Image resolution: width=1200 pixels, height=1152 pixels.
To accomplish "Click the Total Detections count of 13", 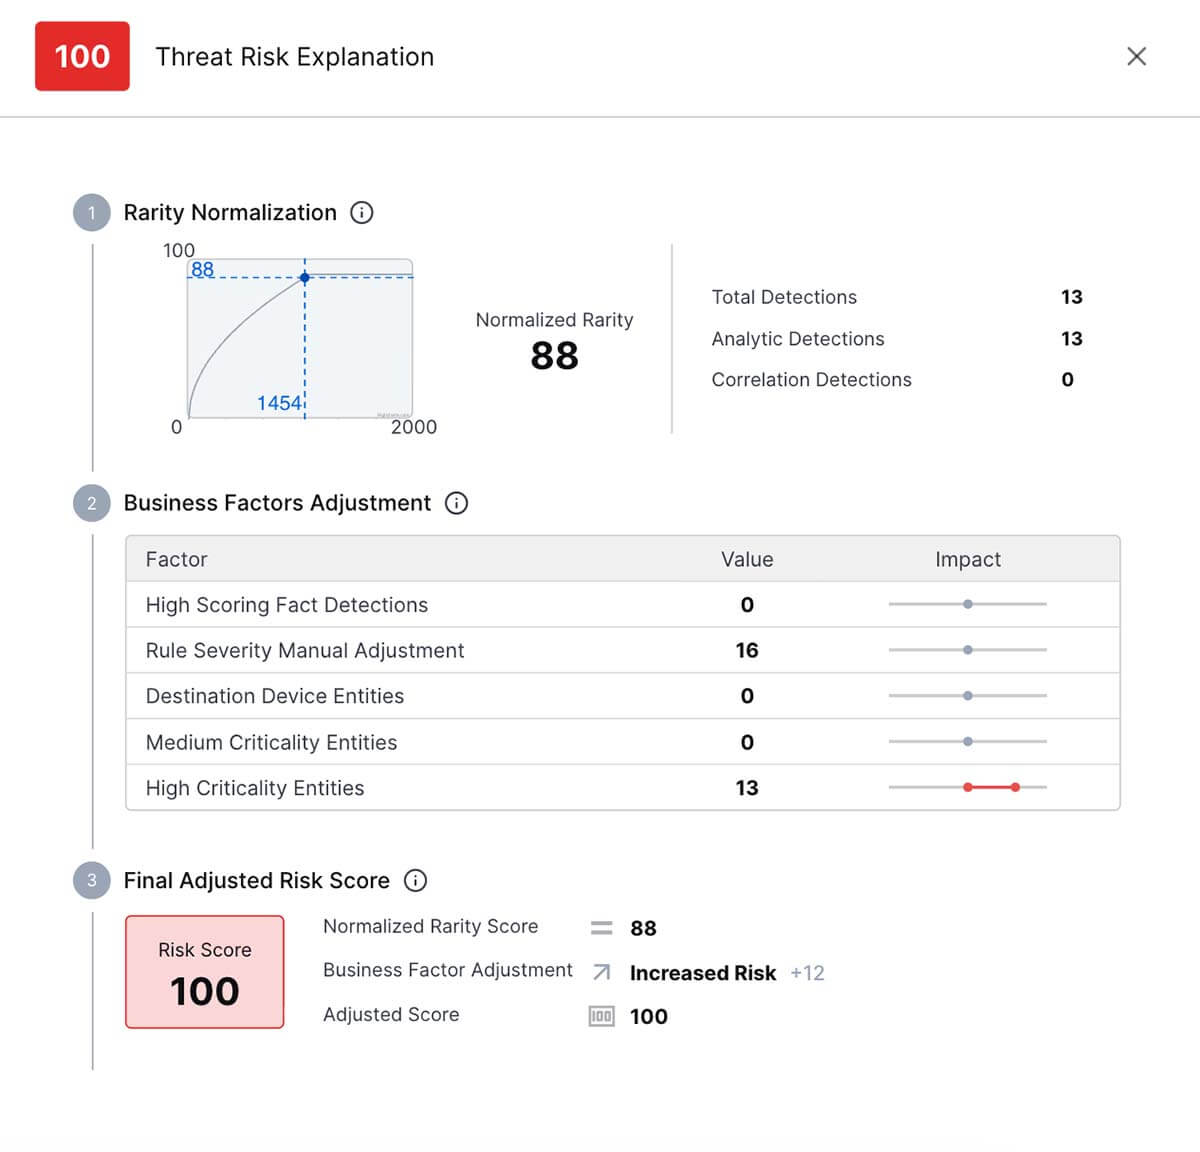I will [1072, 297].
